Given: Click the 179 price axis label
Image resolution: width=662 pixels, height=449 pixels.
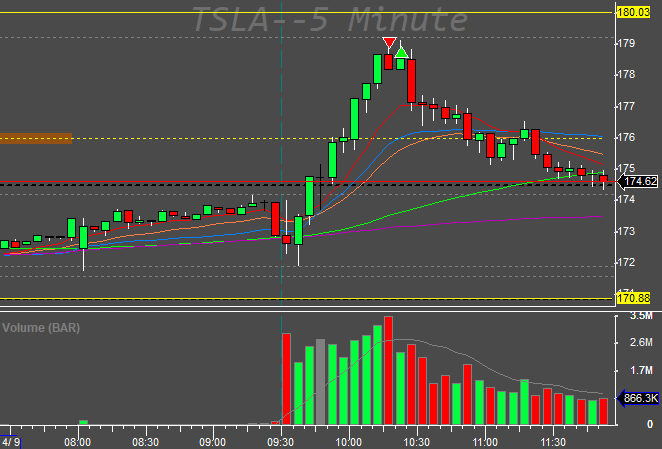Looking at the screenshot, I should pos(626,43).
